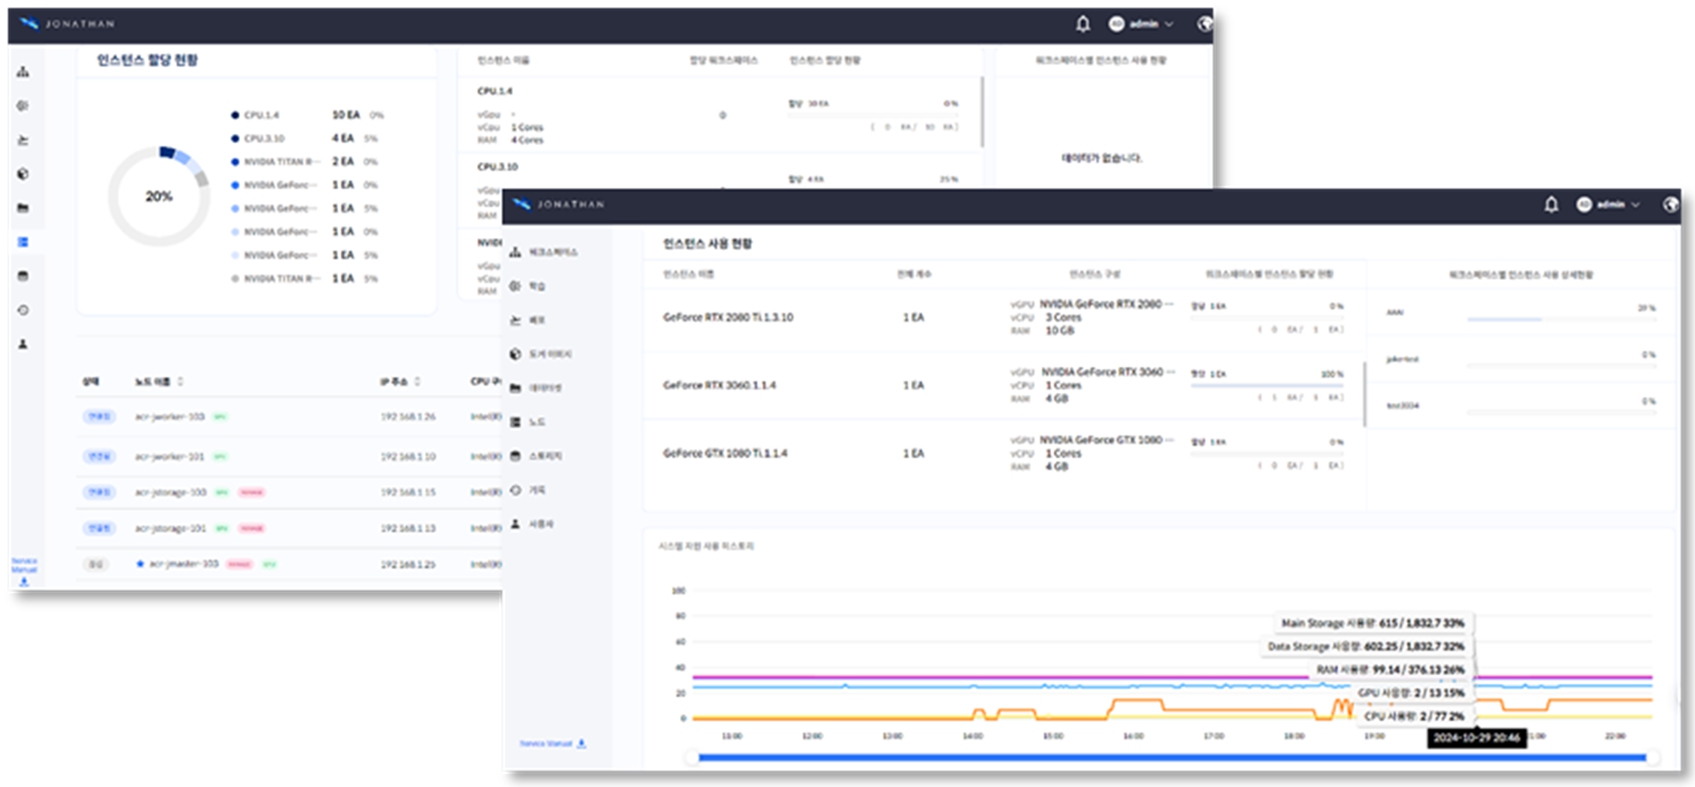Select the highlighted blue node icon in the back window sidebar
The image size is (1695, 787).
(x=23, y=242)
